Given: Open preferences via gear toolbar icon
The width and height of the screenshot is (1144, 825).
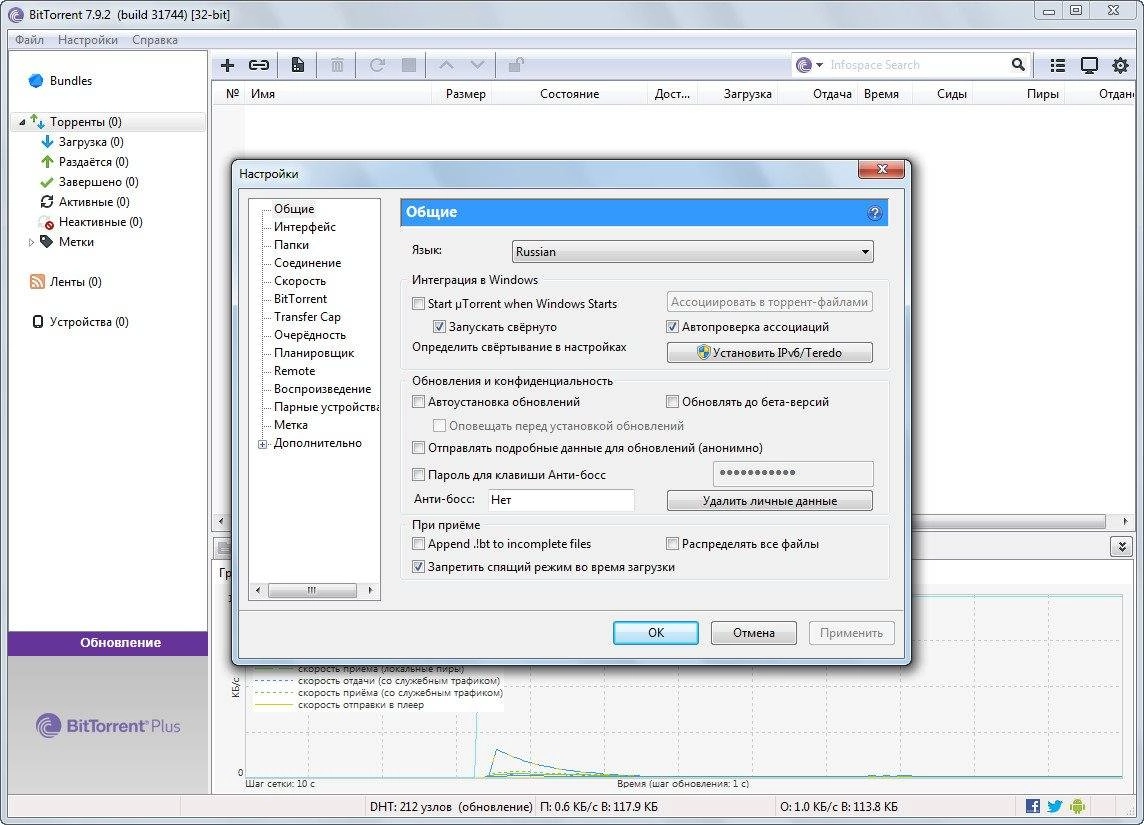Looking at the screenshot, I should (x=1120, y=65).
